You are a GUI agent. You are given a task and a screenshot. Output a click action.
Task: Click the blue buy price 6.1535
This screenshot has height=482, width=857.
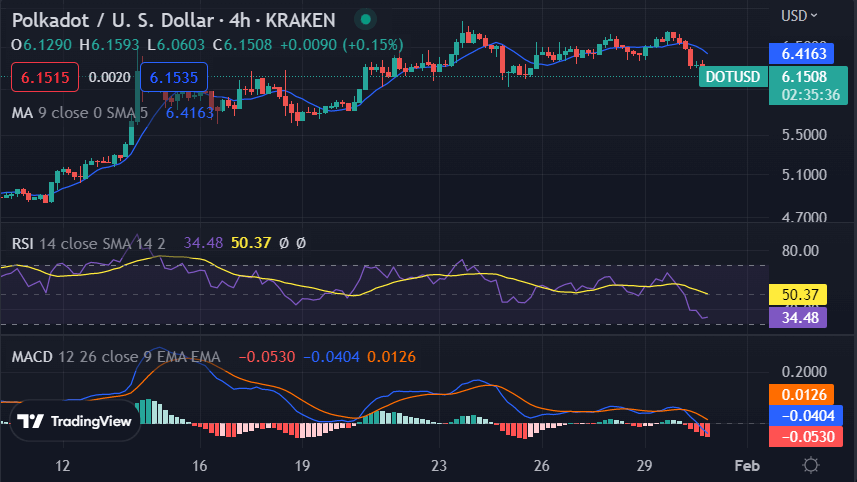174,78
